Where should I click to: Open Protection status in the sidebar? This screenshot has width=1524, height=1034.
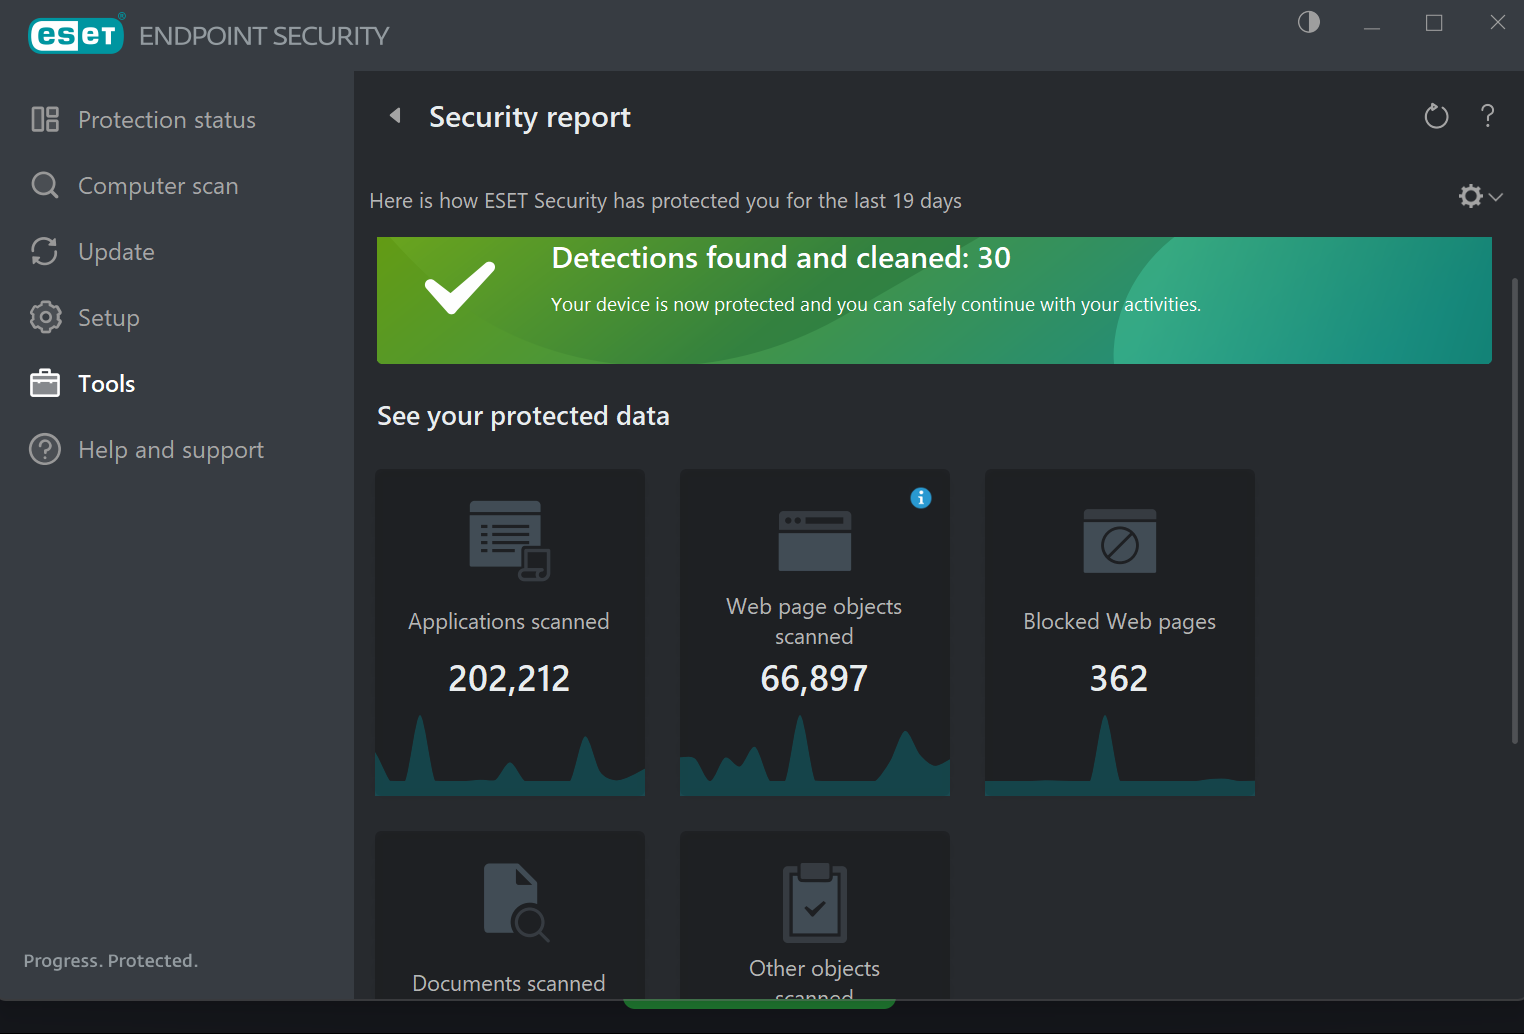pos(166,120)
